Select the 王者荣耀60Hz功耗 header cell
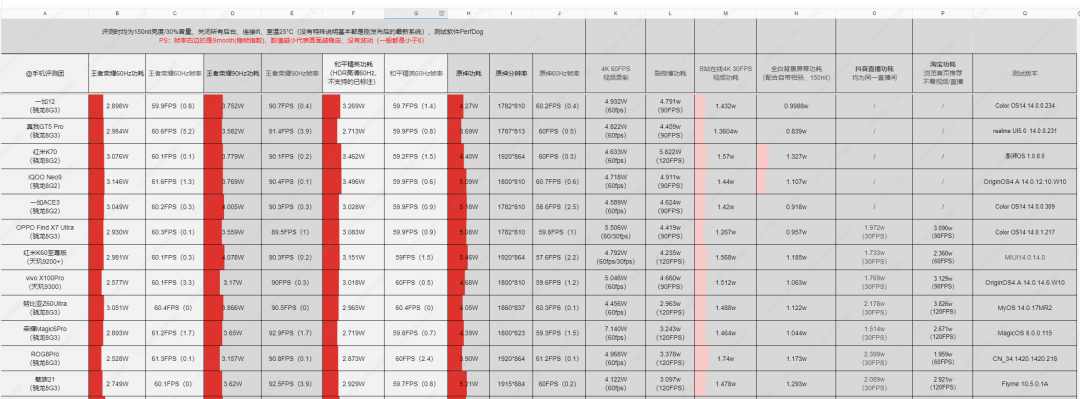This screenshot has width=1080, height=399. (x=117, y=72)
